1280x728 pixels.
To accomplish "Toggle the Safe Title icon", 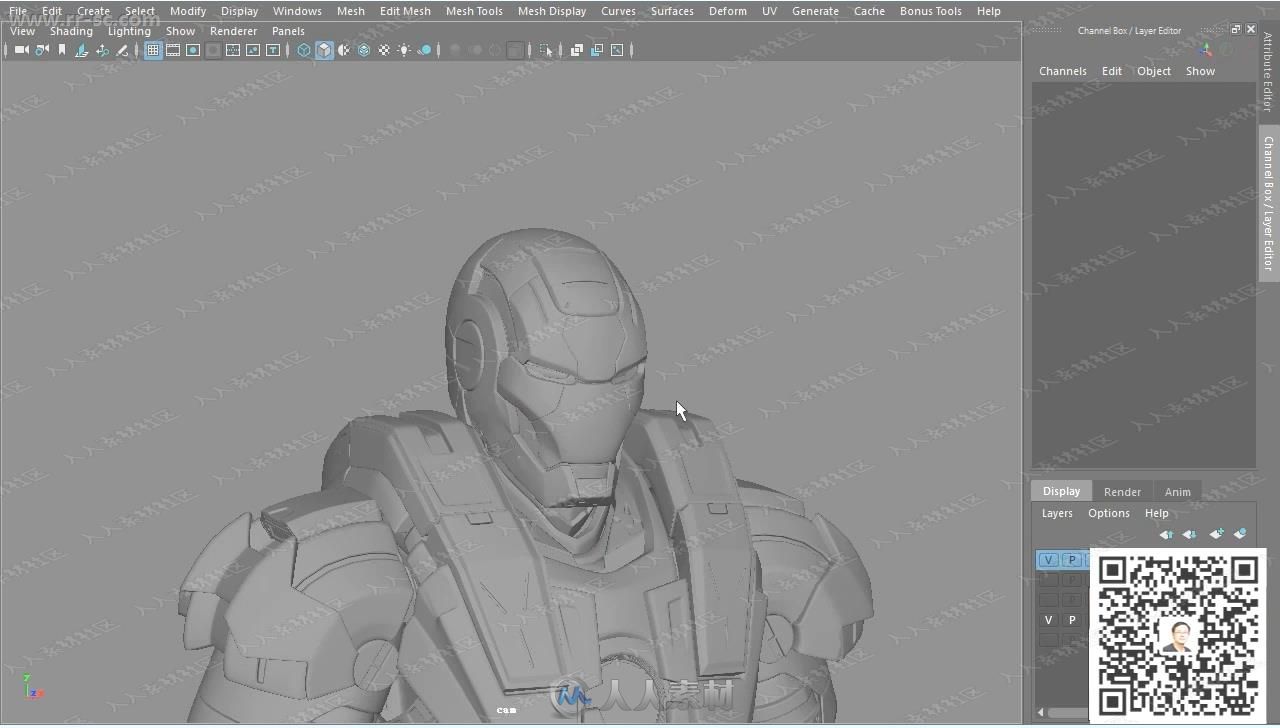I will (x=273, y=50).
